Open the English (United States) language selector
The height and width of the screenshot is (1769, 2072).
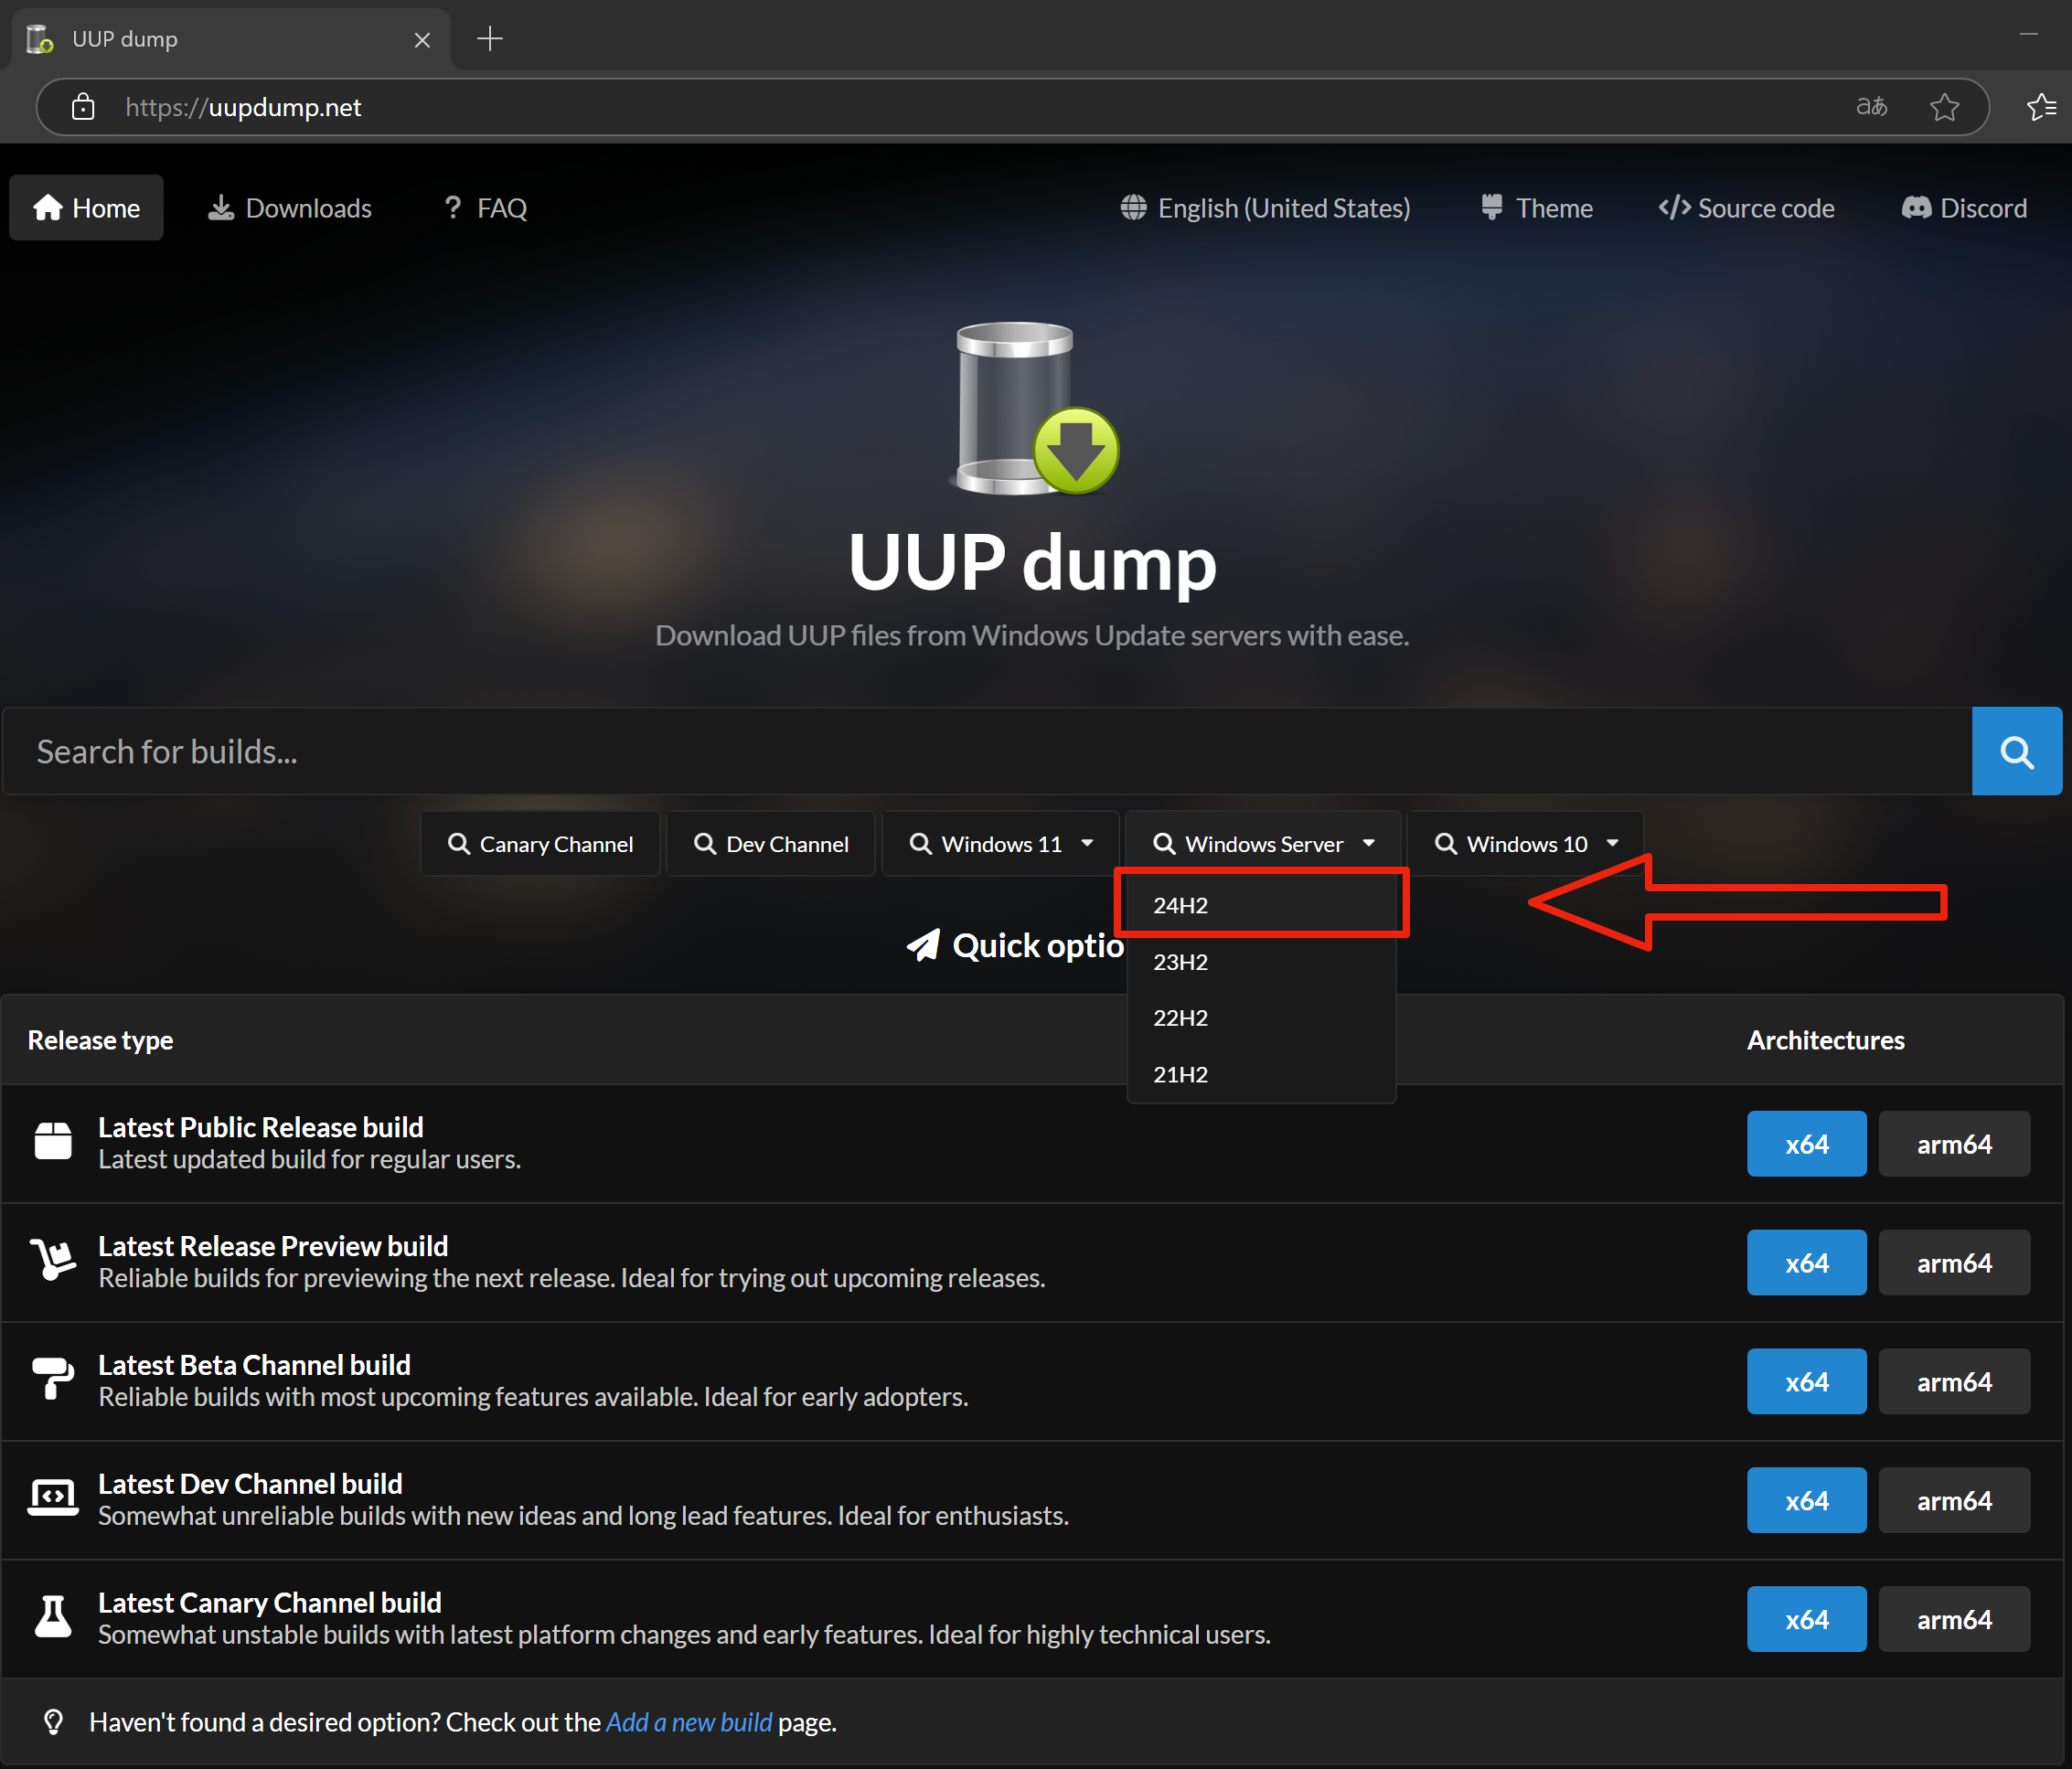pos(1265,208)
